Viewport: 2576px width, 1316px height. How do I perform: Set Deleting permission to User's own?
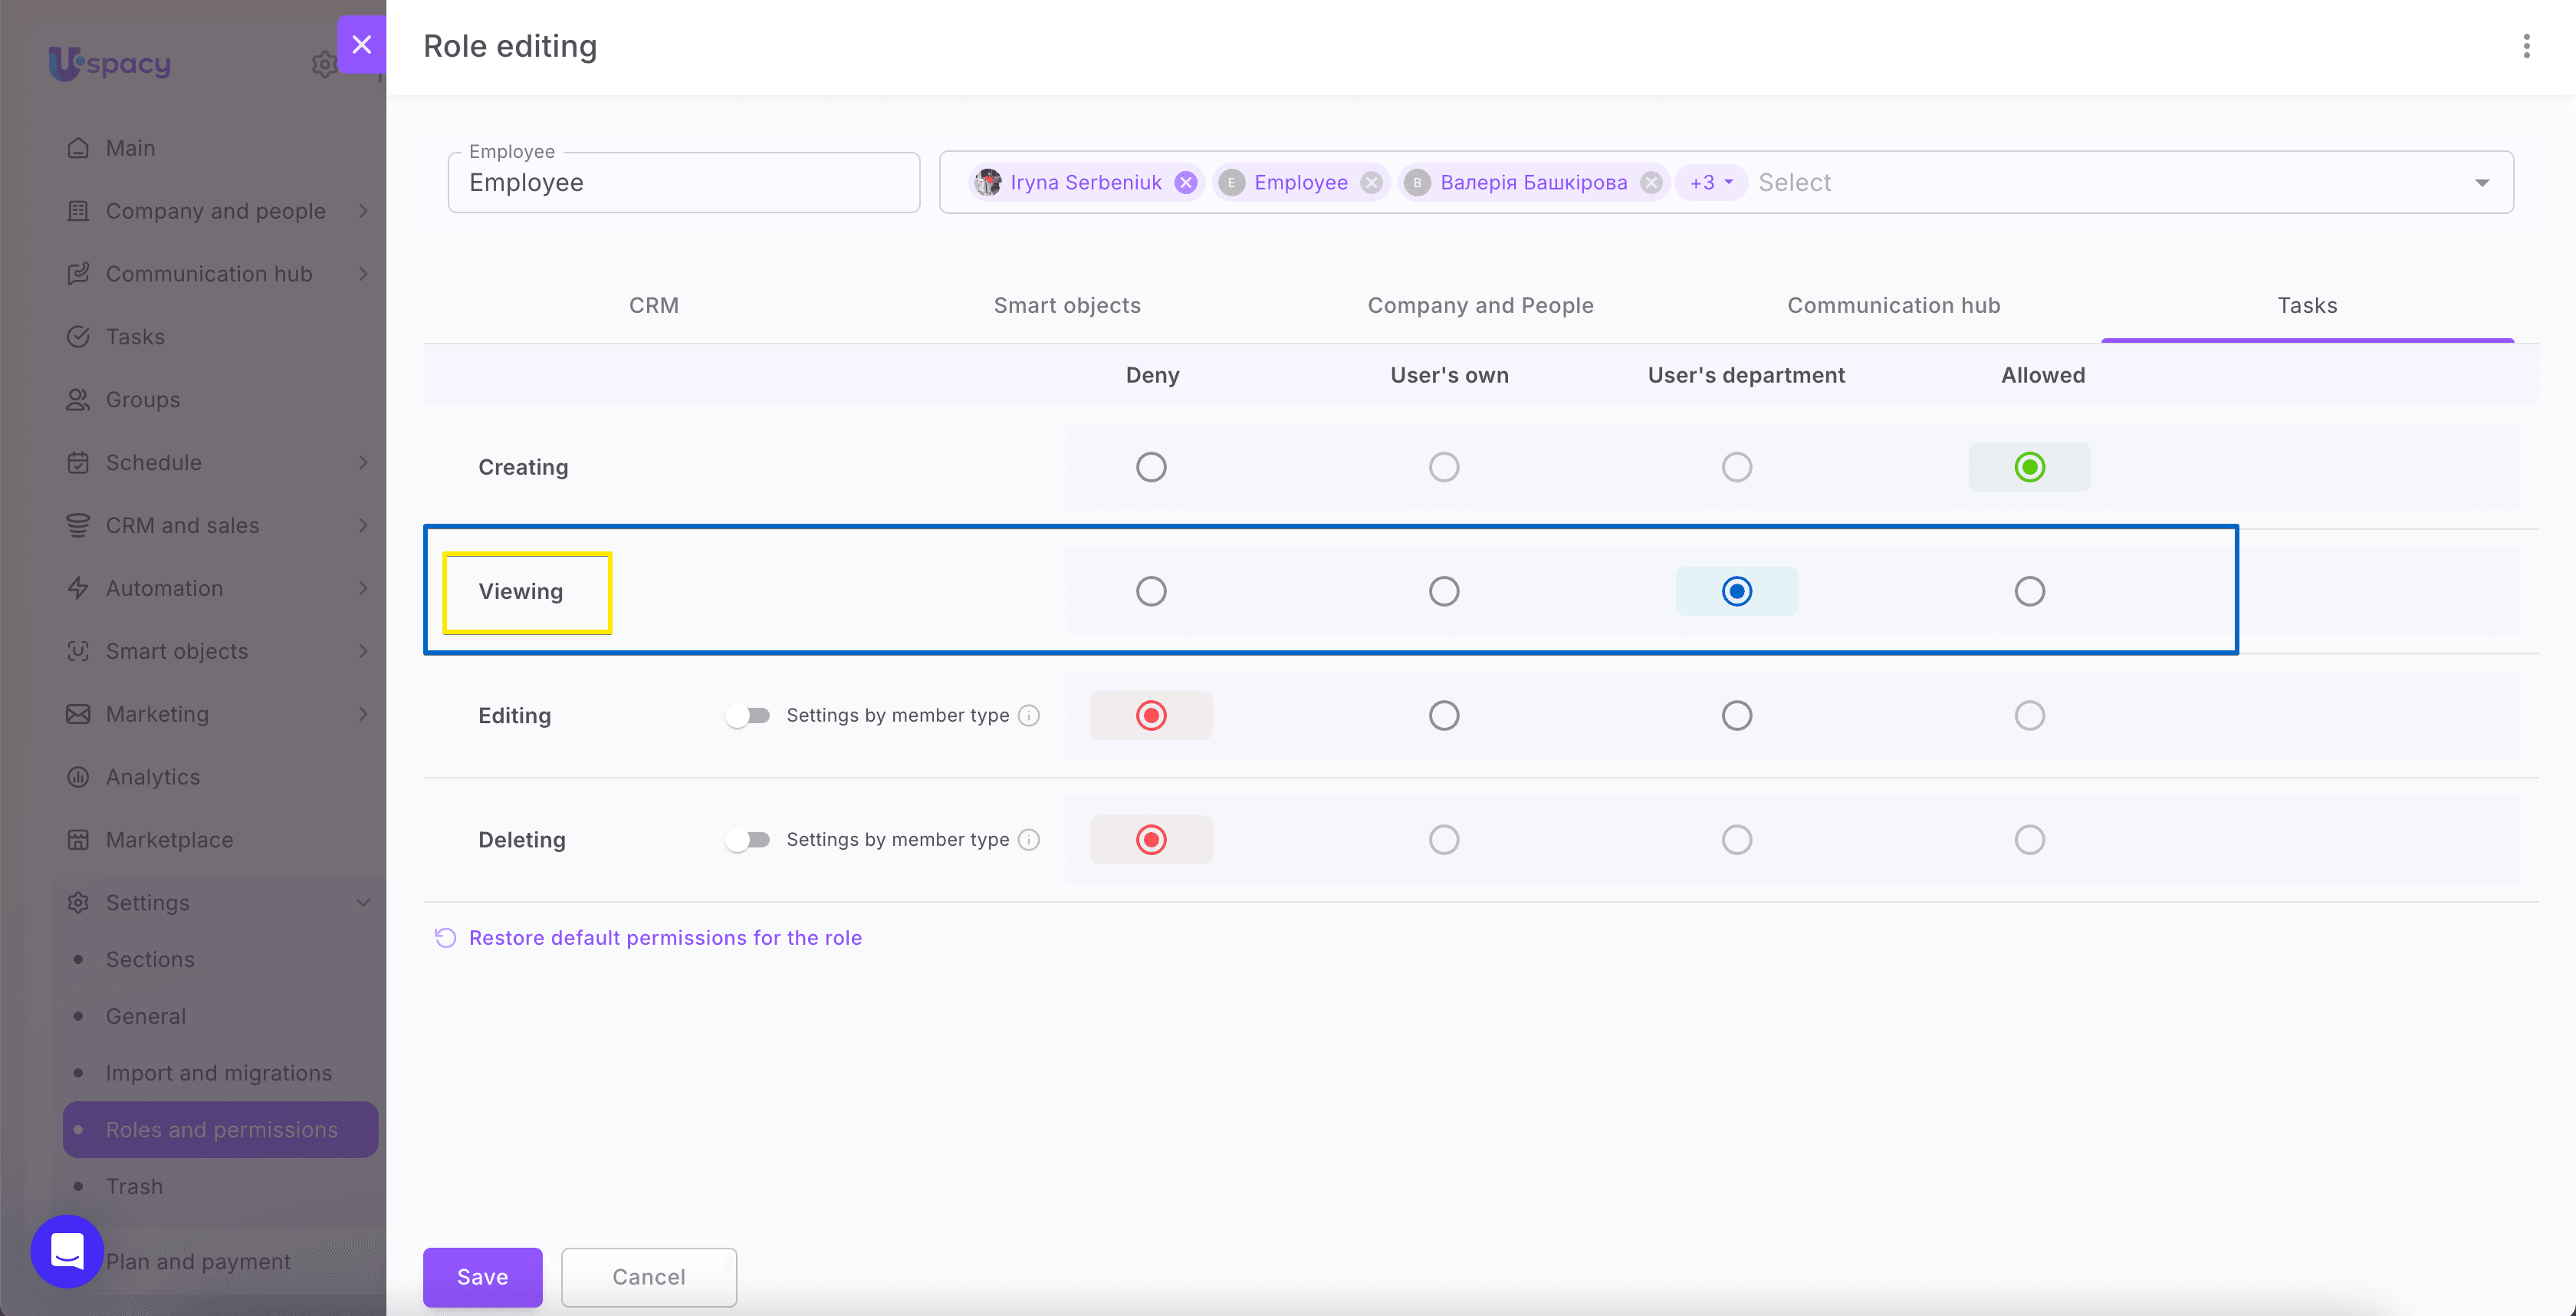coord(1444,840)
